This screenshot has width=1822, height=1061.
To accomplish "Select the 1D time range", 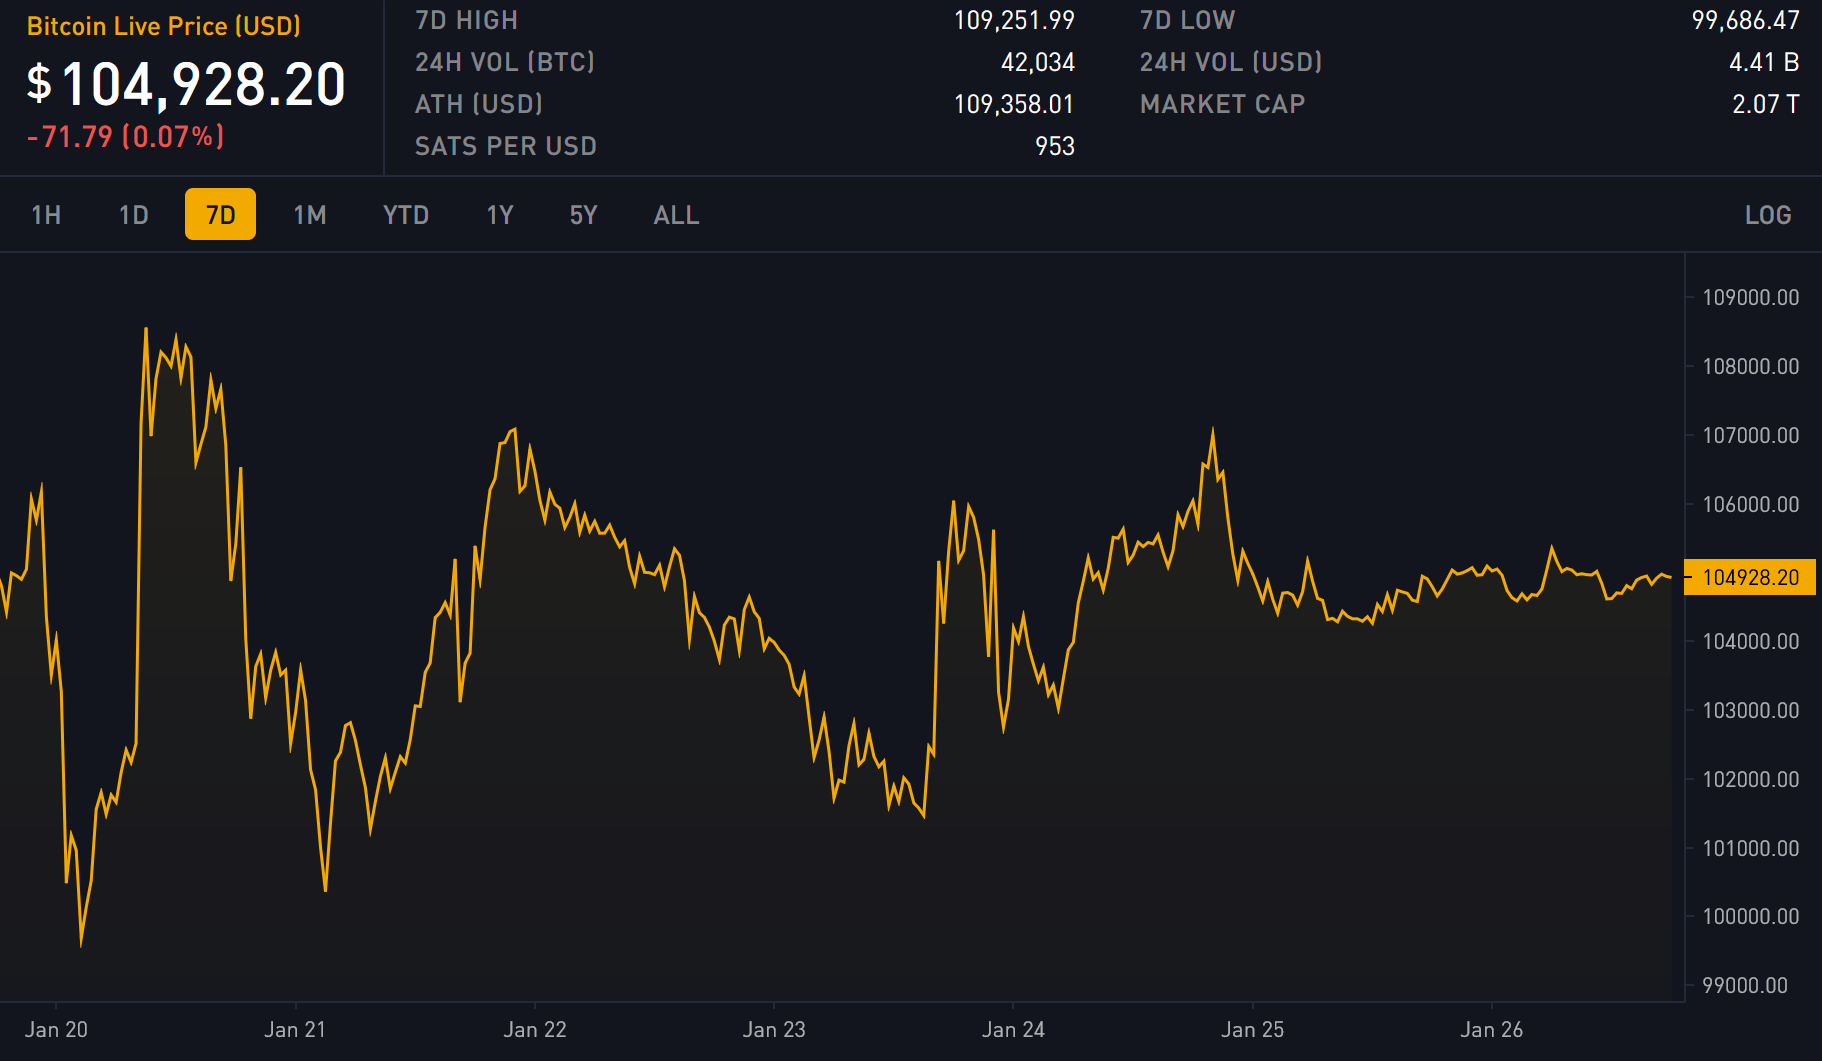I will tap(132, 214).
